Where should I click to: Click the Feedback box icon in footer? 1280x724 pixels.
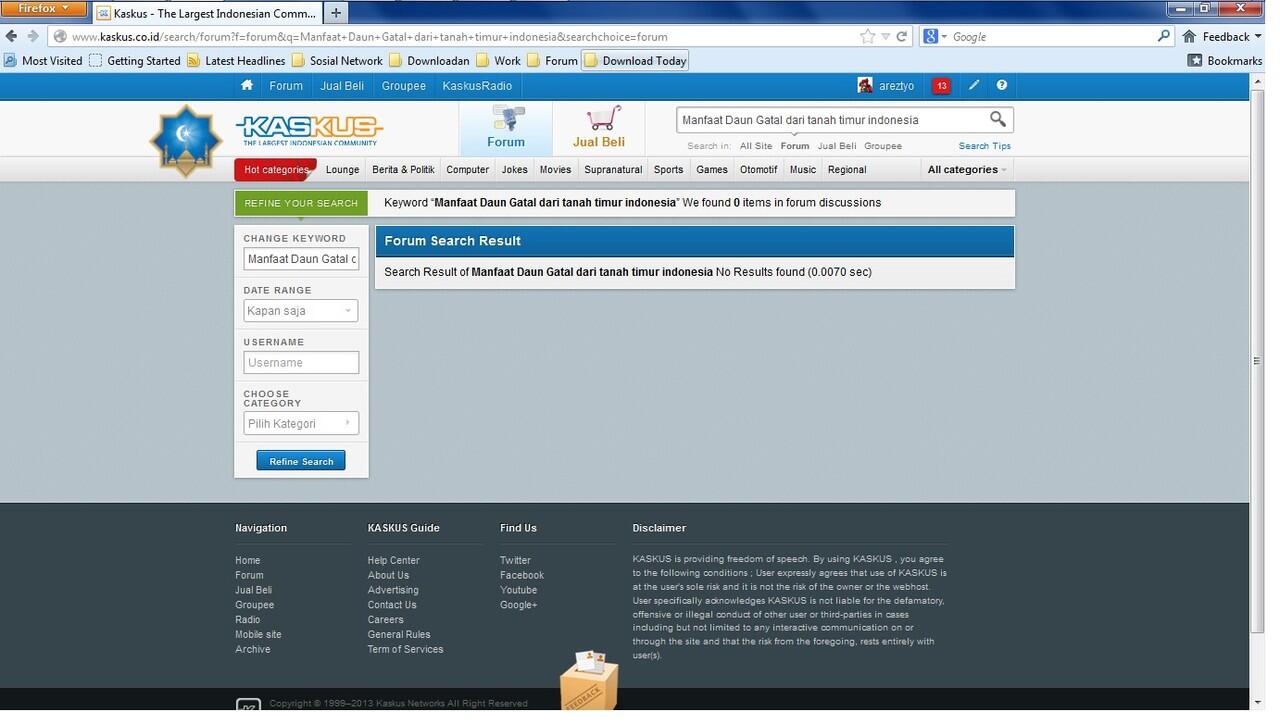click(589, 680)
